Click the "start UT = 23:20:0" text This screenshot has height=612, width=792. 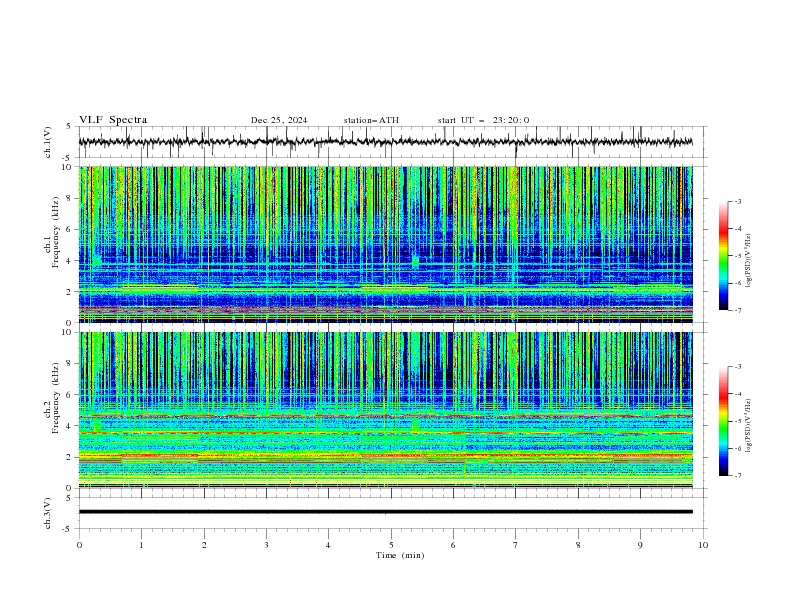point(483,120)
